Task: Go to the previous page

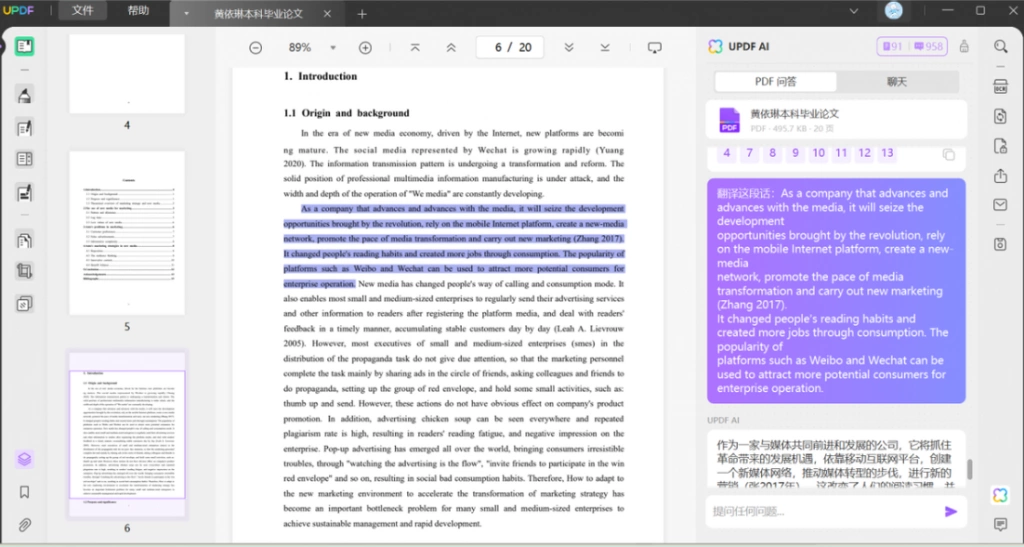Action: click(x=451, y=48)
